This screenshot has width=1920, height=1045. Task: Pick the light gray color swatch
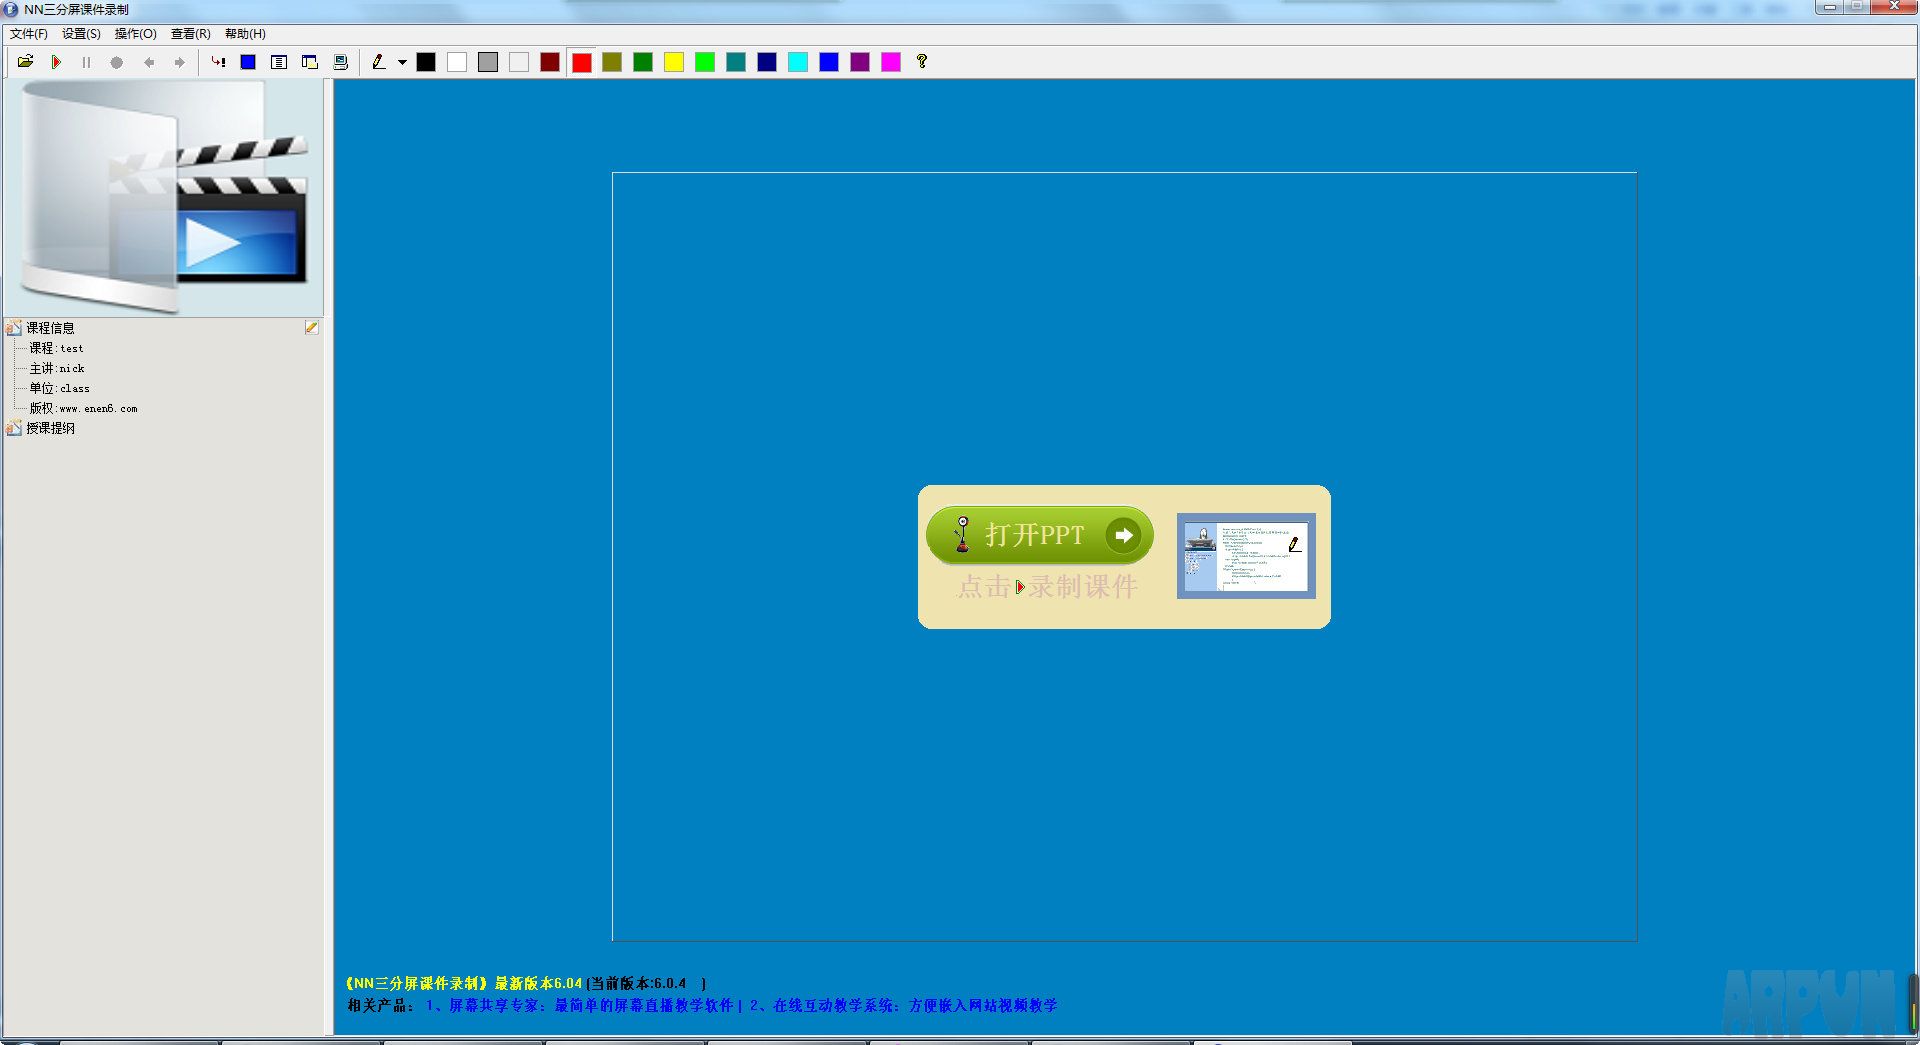(519, 62)
